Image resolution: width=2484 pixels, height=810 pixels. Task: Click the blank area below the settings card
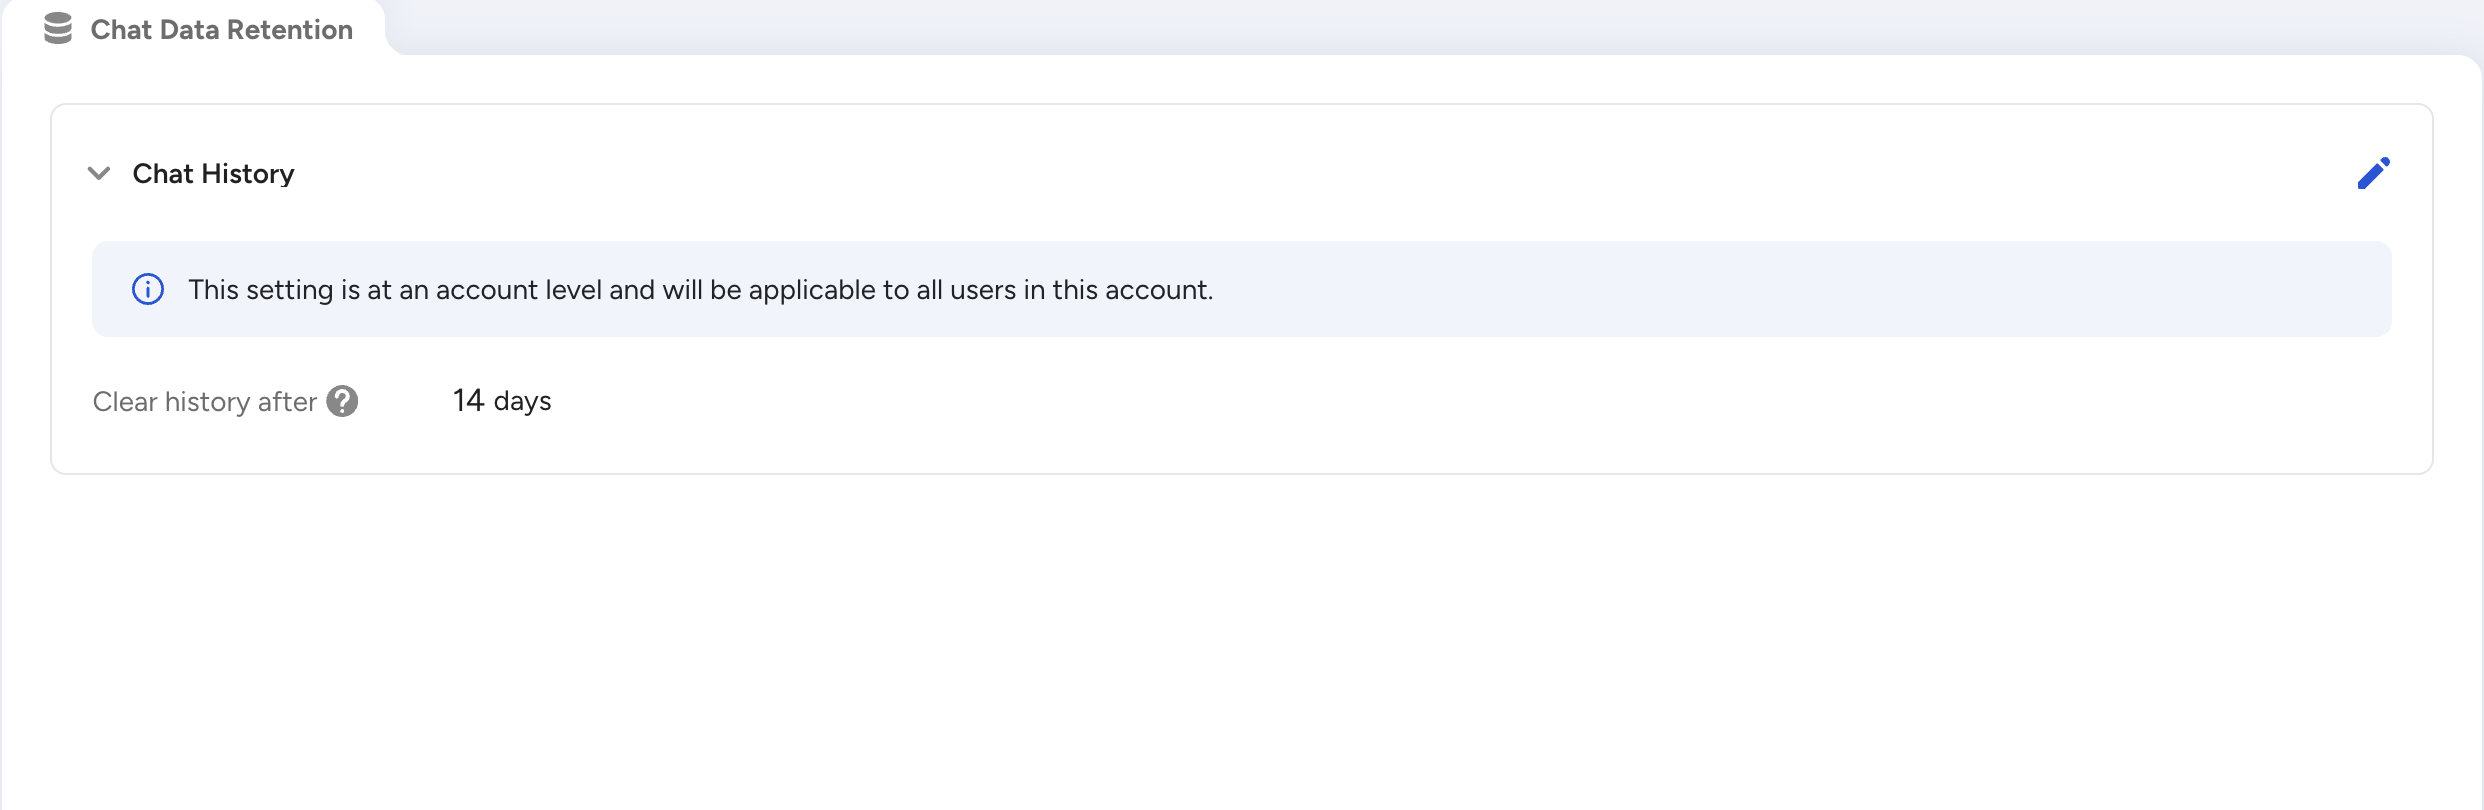click(x=1240, y=640)
